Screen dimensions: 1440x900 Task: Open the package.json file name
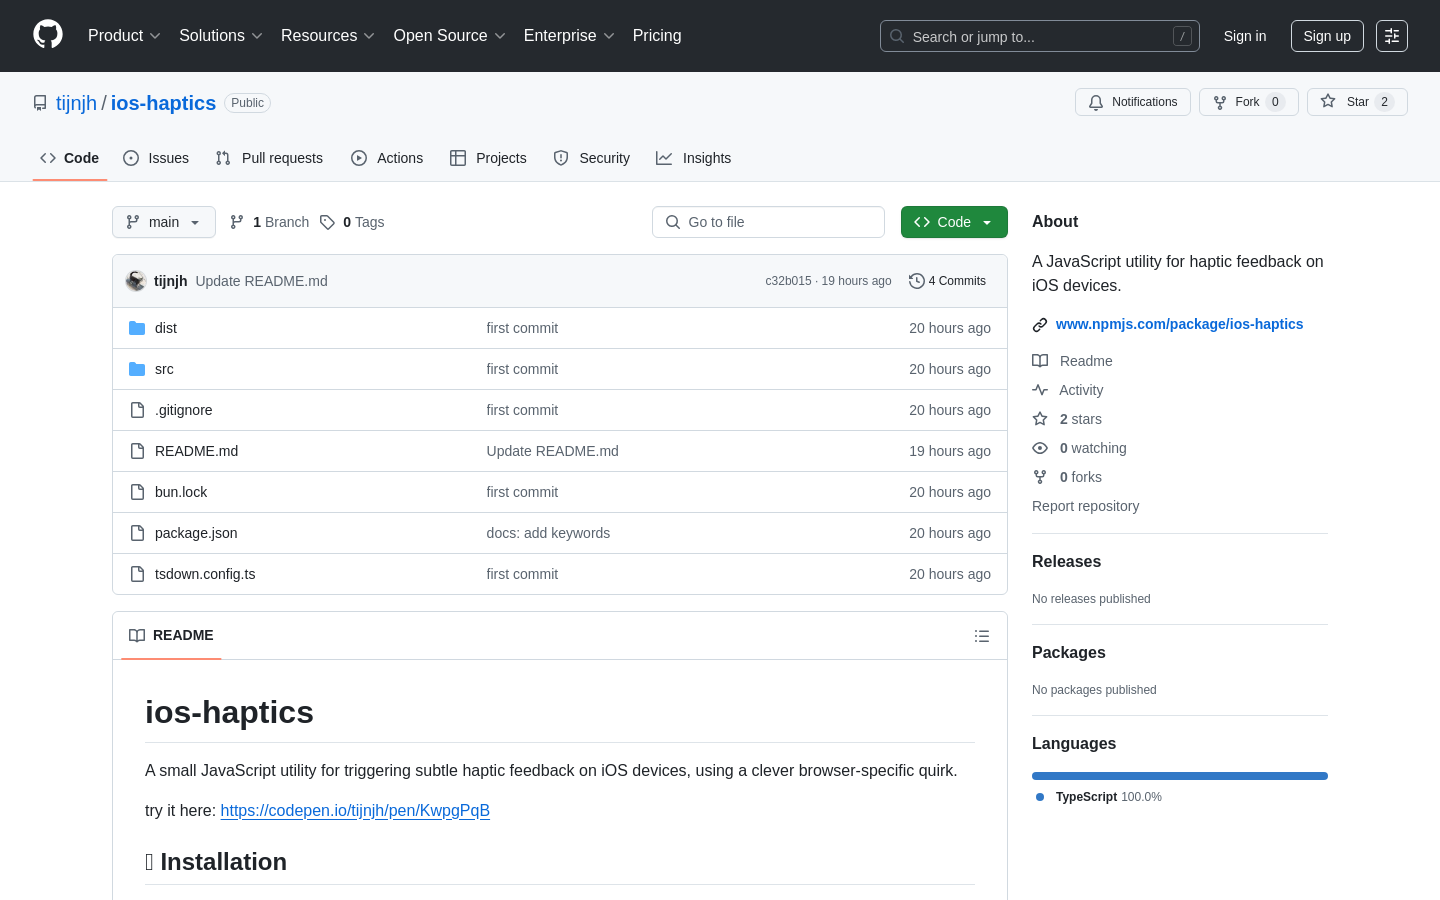point(196,533)
